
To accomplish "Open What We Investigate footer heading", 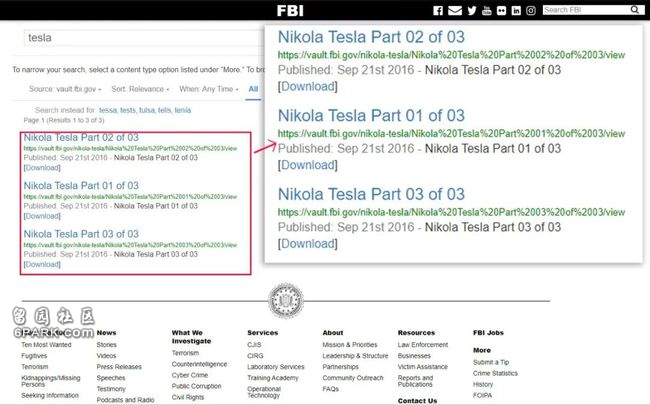I will 192,337.
